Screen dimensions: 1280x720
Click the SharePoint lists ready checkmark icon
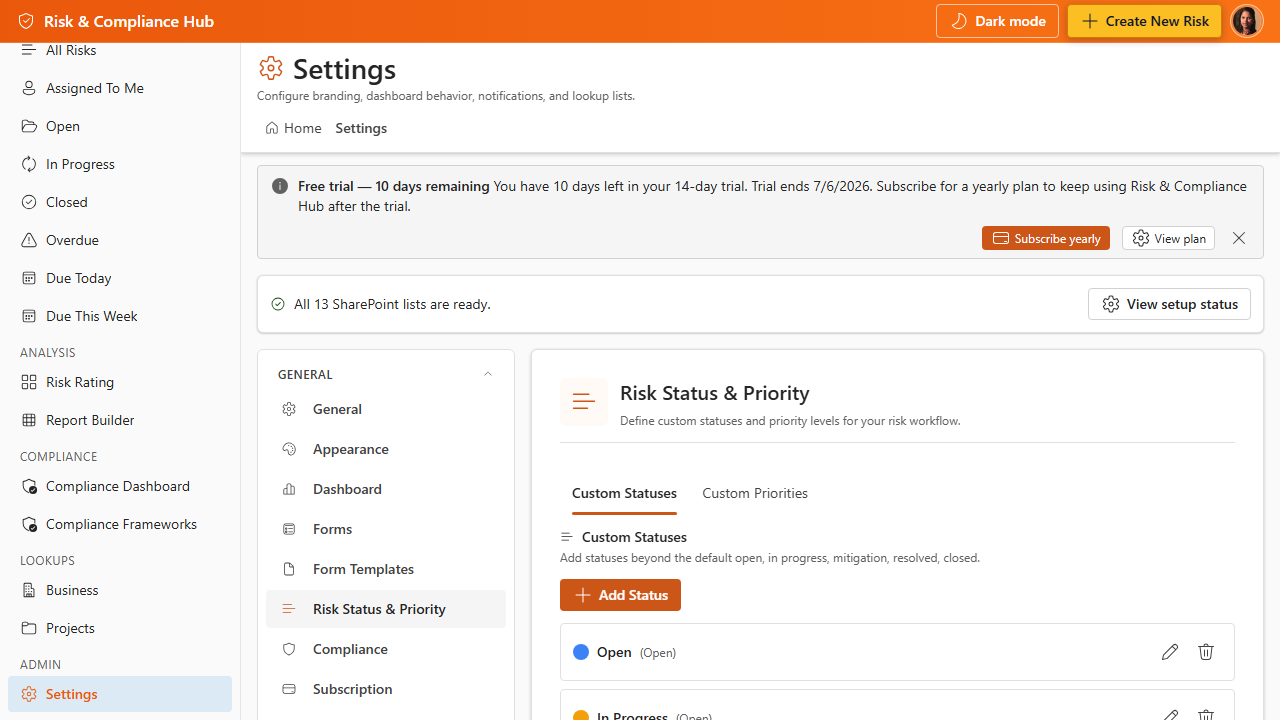pos(278,304)
